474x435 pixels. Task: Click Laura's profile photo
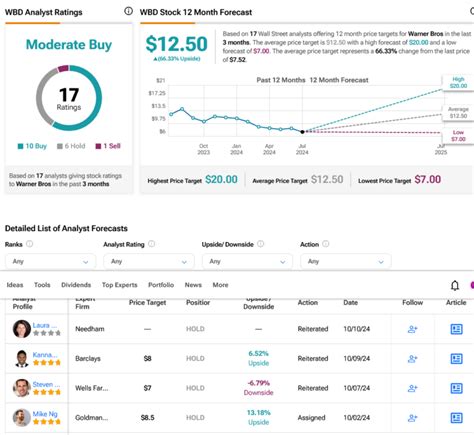pos(22,329)
